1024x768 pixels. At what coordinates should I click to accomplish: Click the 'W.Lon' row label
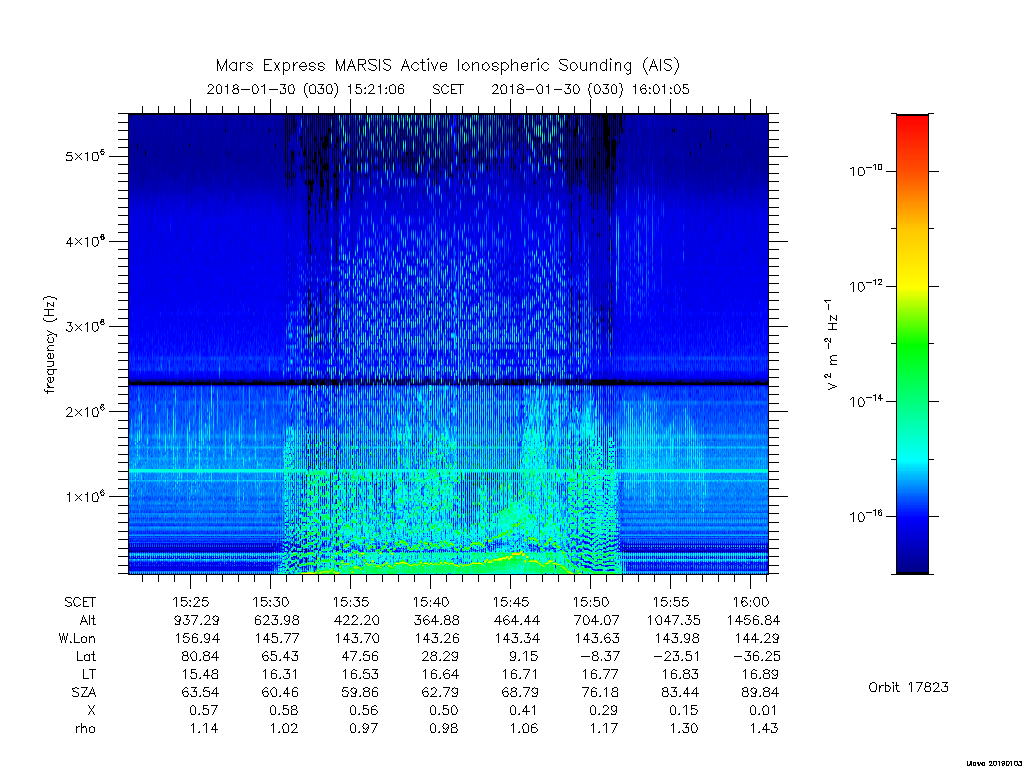point(77,638)
